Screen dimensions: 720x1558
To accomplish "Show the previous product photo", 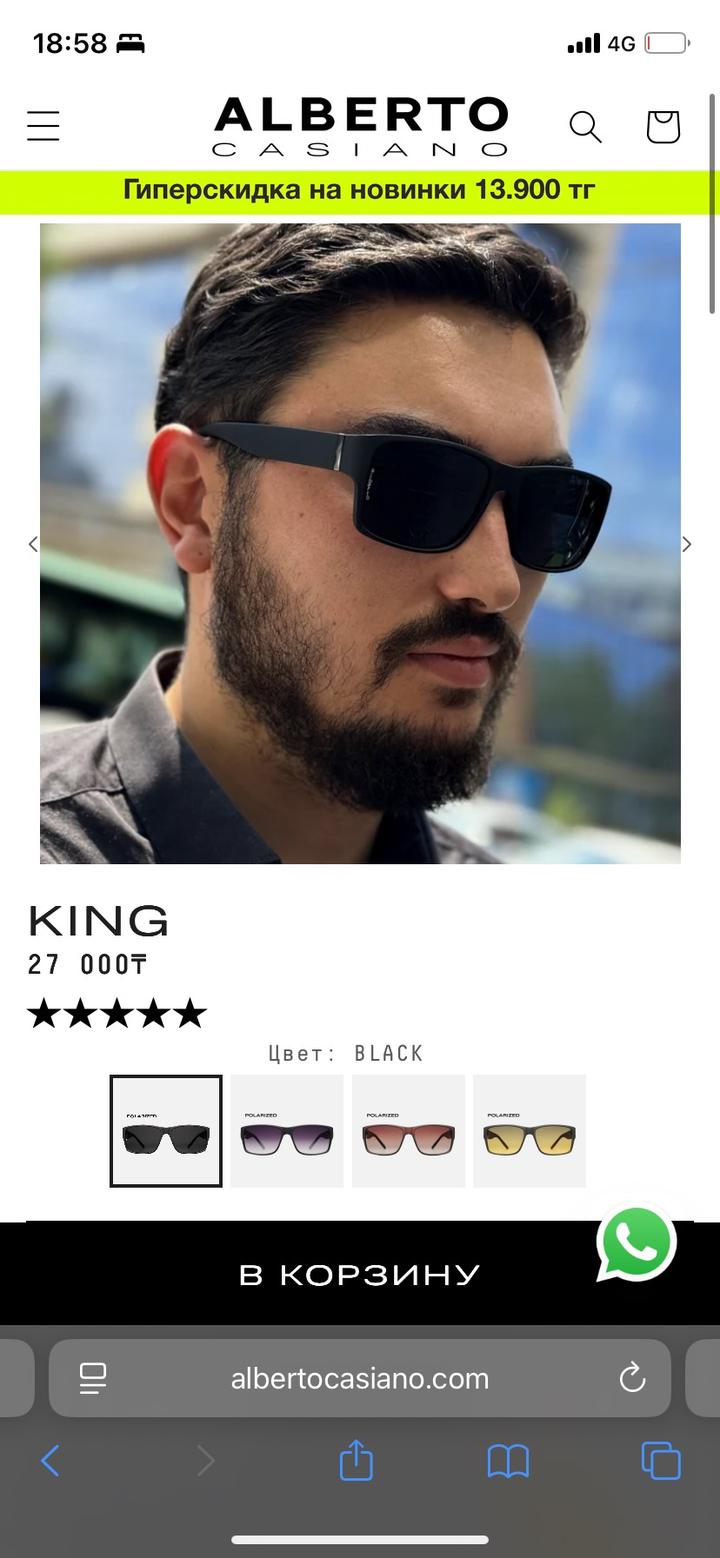I will (33, 544).
